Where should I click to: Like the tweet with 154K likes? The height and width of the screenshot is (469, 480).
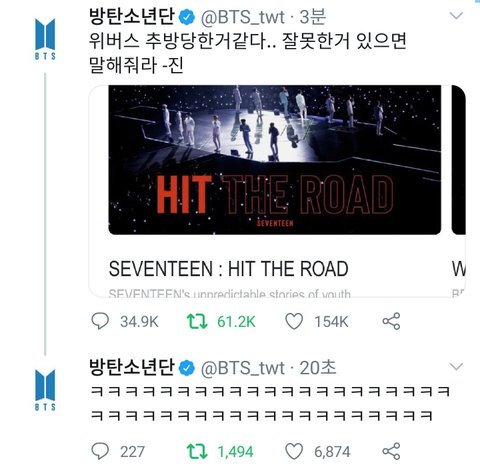[294, 321]
